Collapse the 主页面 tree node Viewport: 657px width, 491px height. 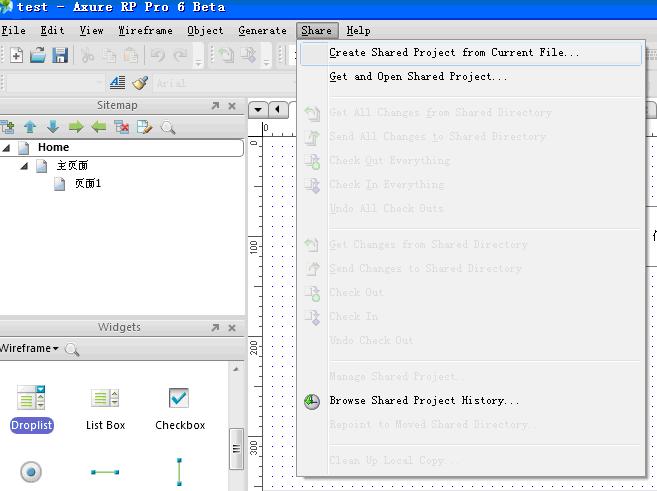click(24, 166)
